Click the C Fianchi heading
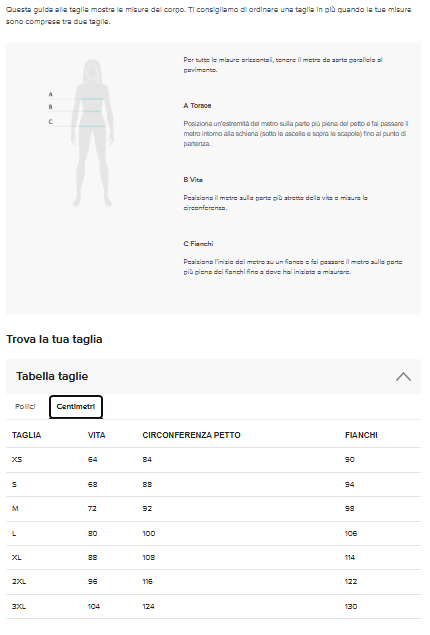 point(198,244)
